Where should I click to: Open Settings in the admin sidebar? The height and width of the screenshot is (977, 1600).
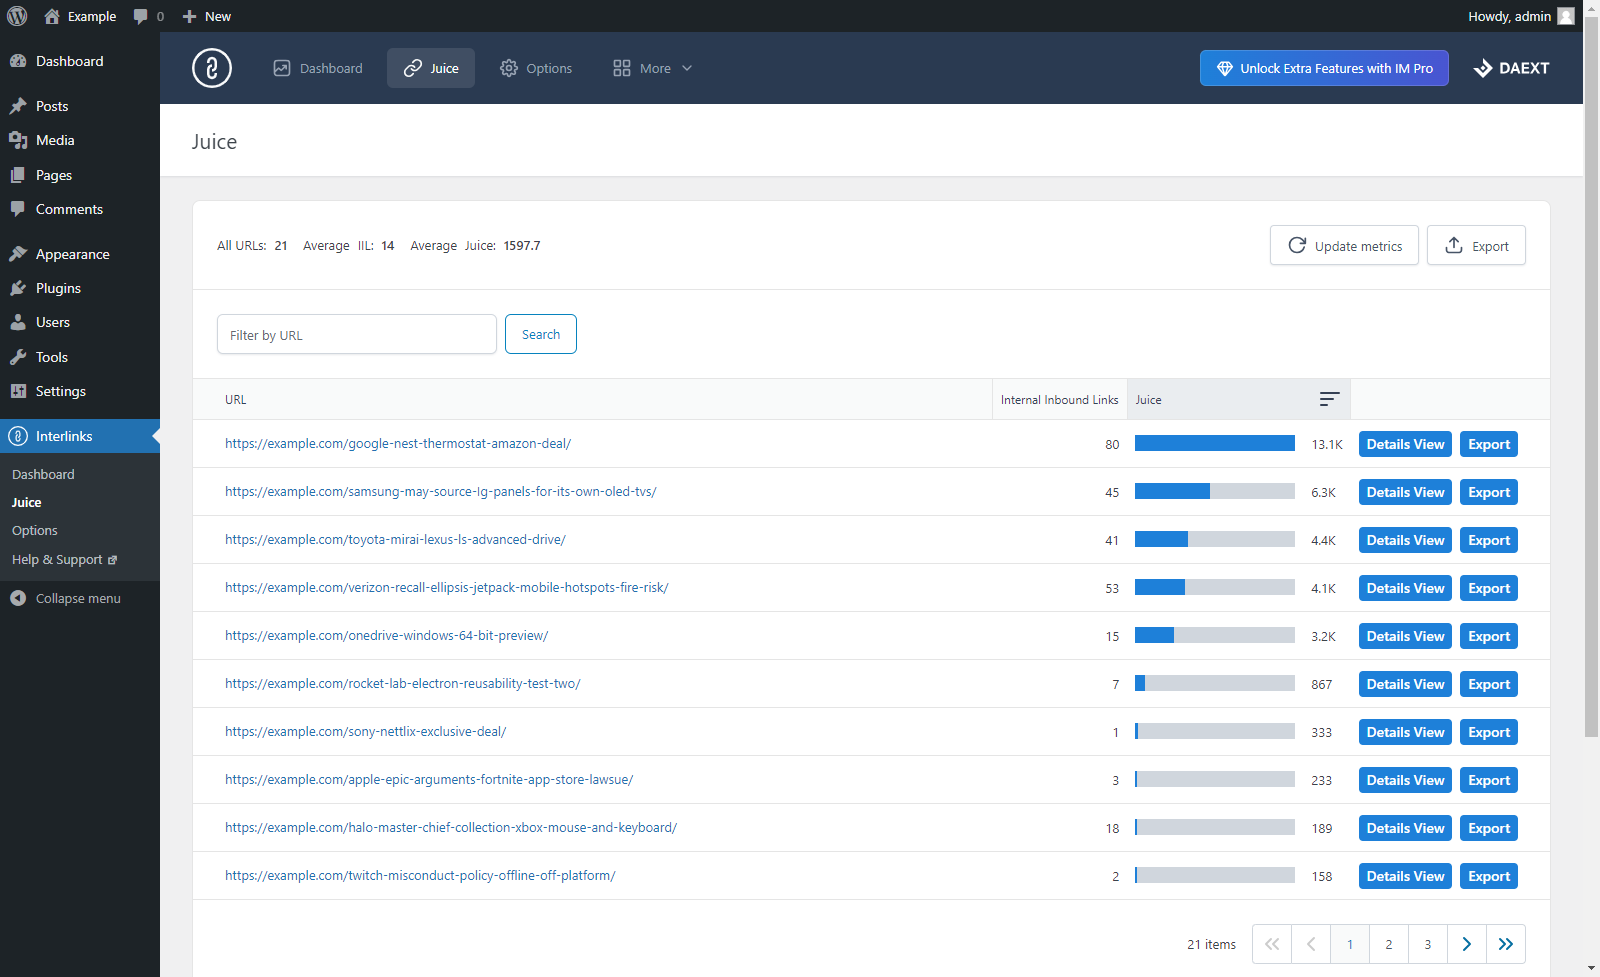[x=80, y=391]
